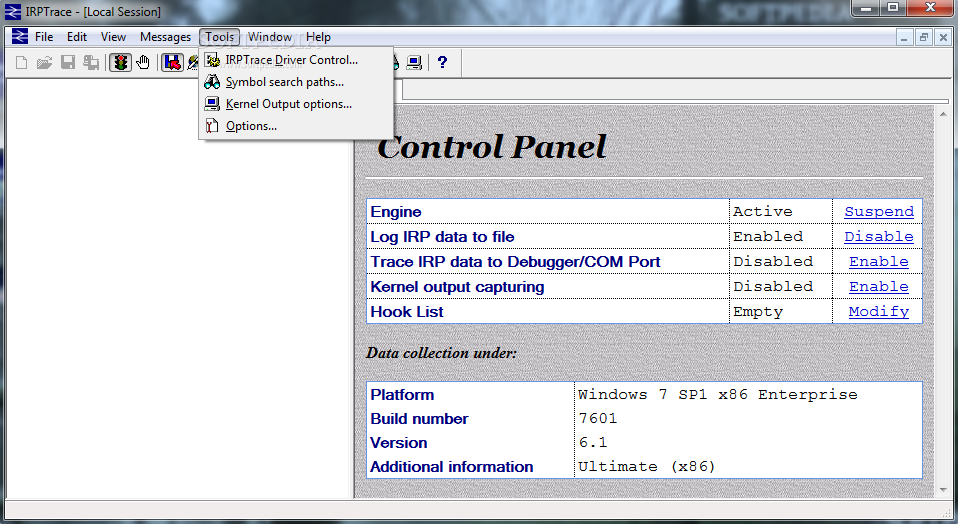
Task: Click the IRPTrace title bar application icon
Action: click(x=13, y=12)
